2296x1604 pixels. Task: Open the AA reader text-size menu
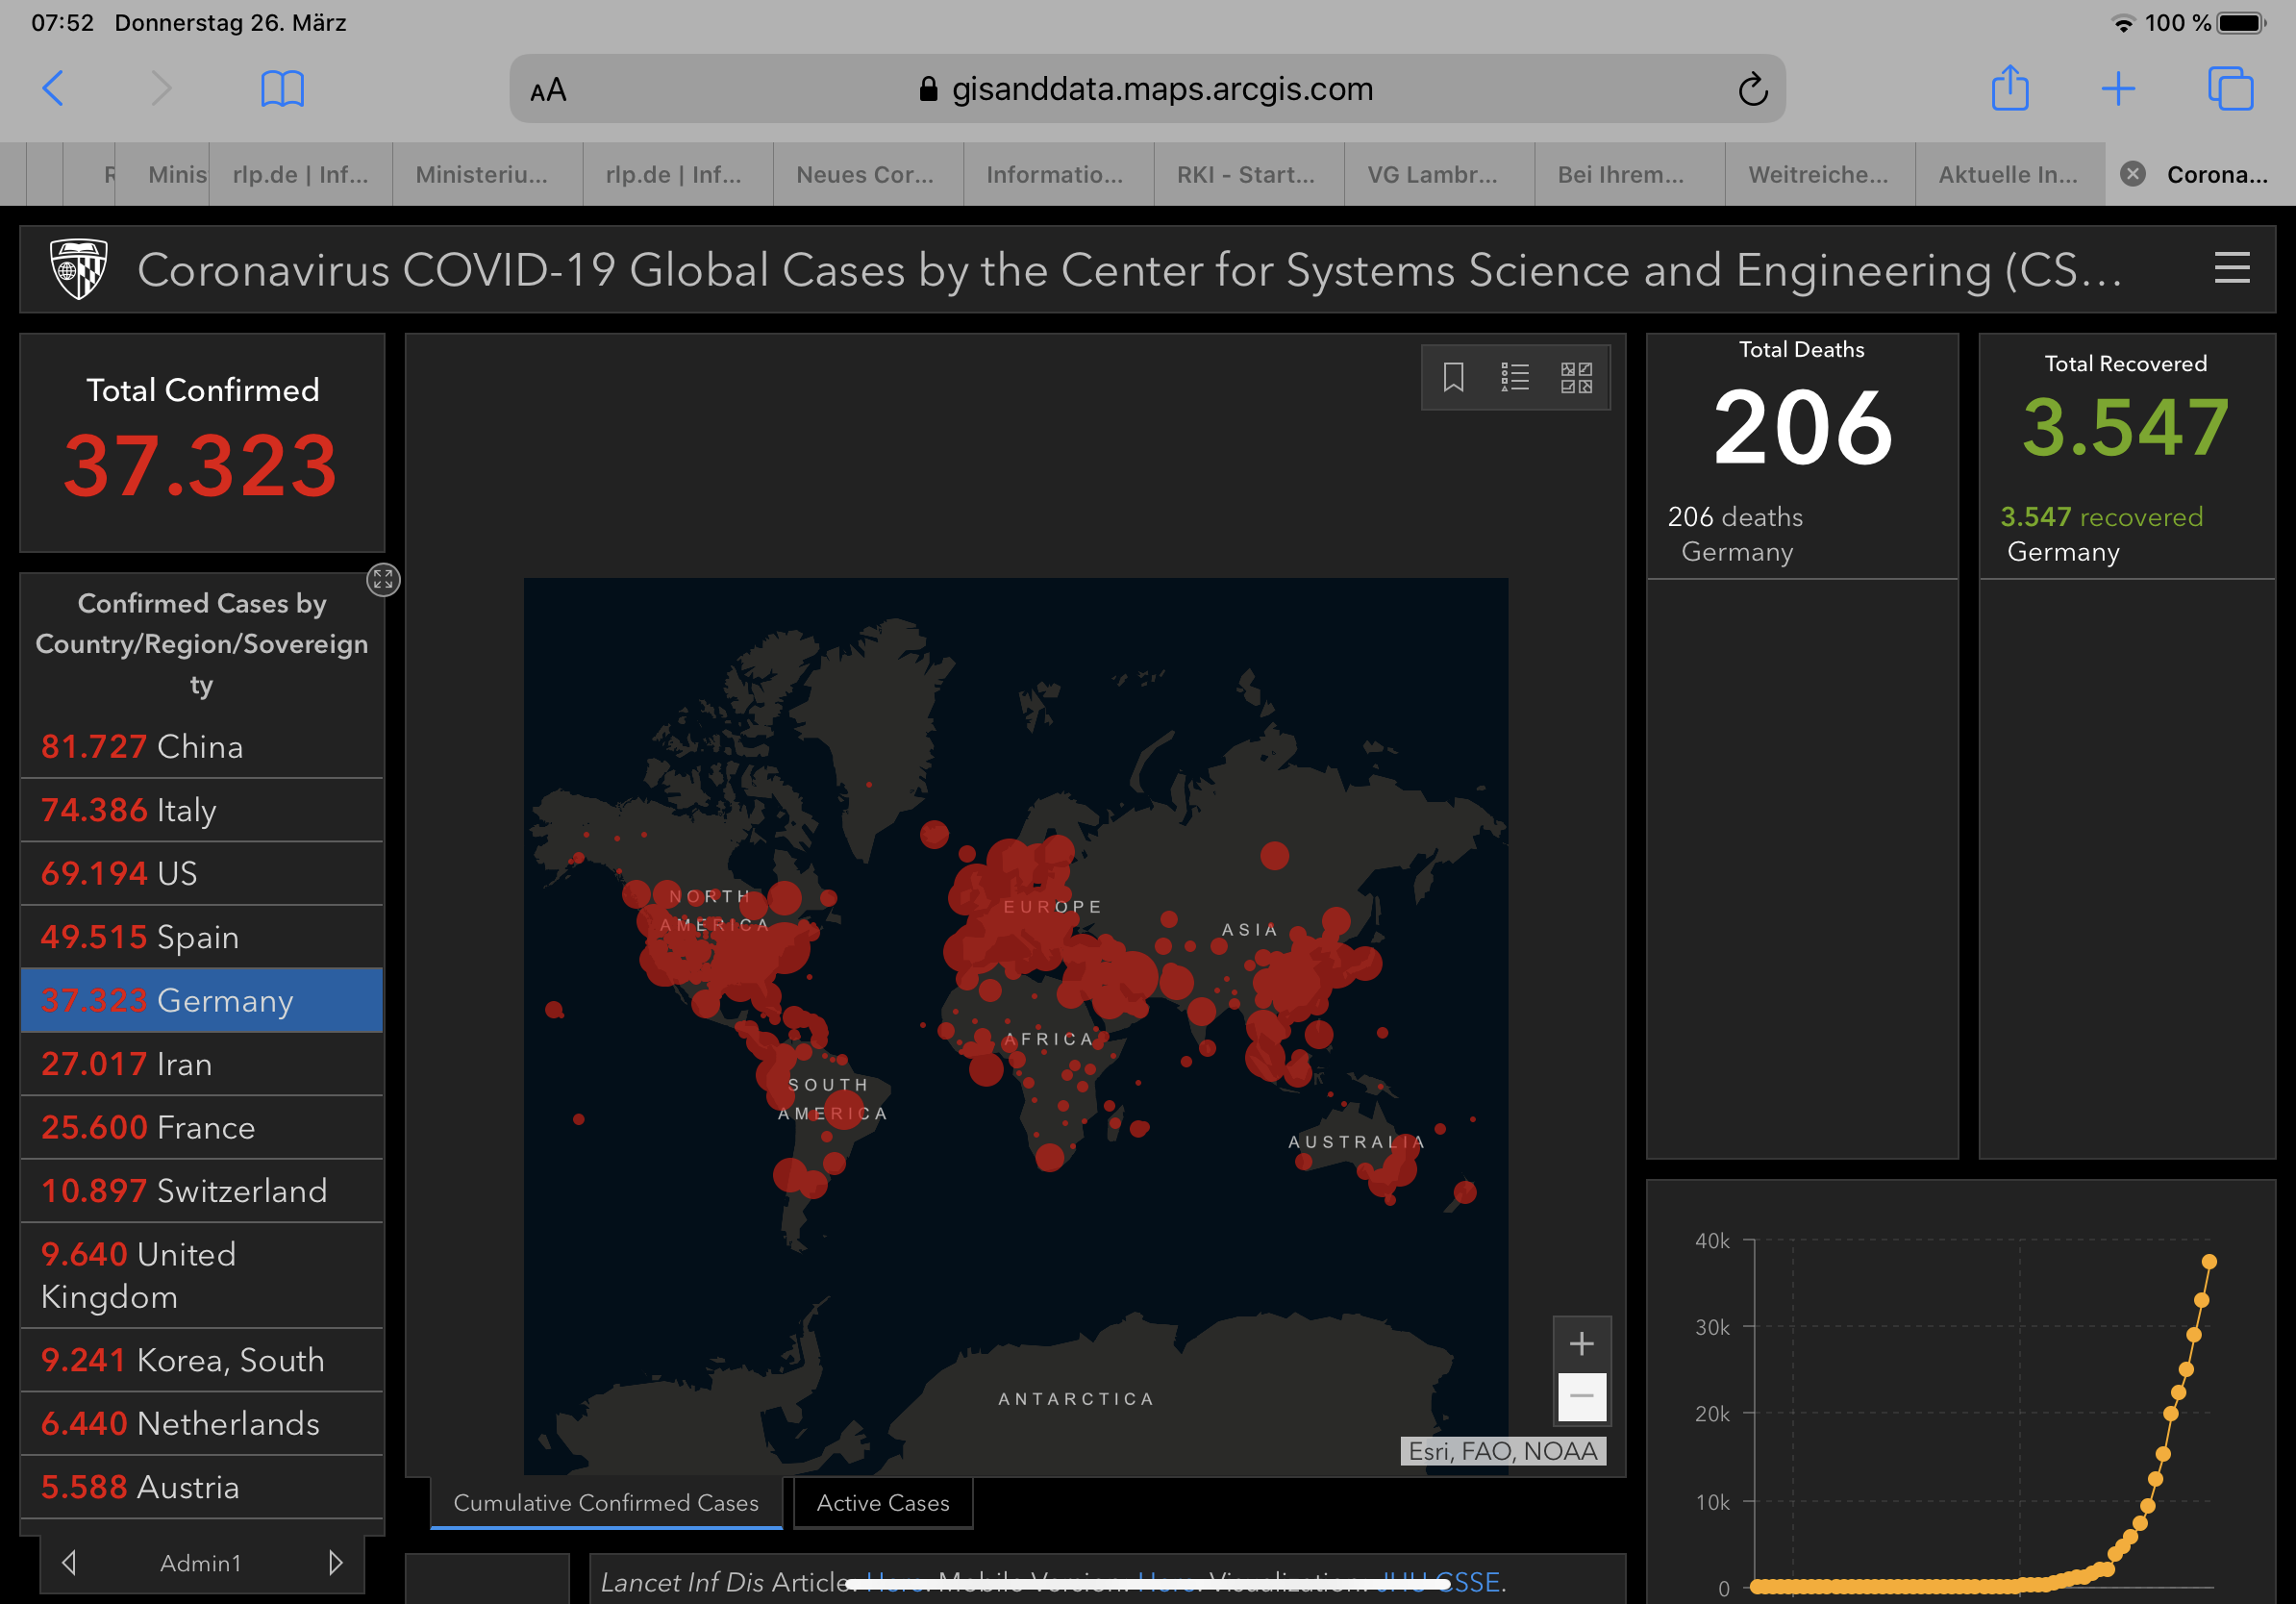pyautogui.click(x=548, y=91)
